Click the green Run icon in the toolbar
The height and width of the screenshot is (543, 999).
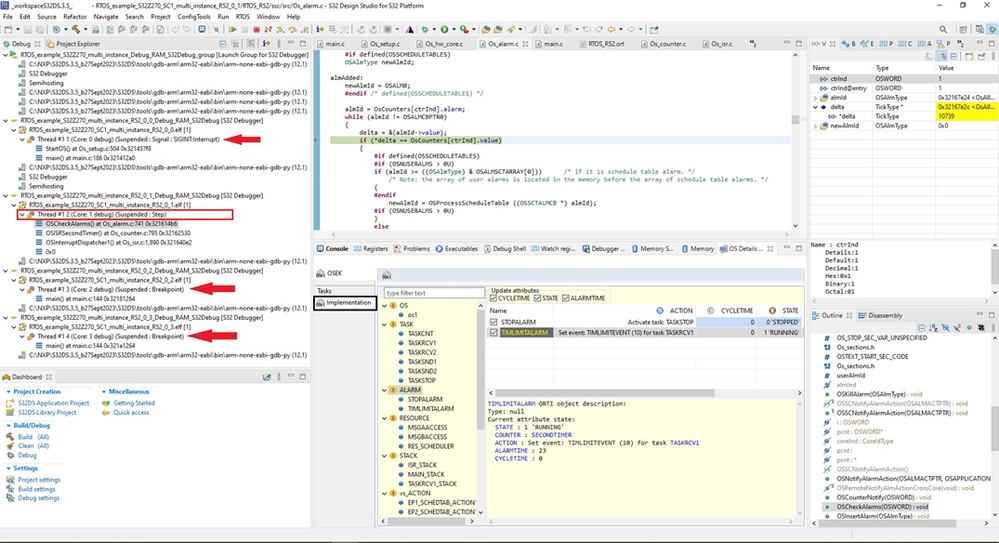pos(444,30)
